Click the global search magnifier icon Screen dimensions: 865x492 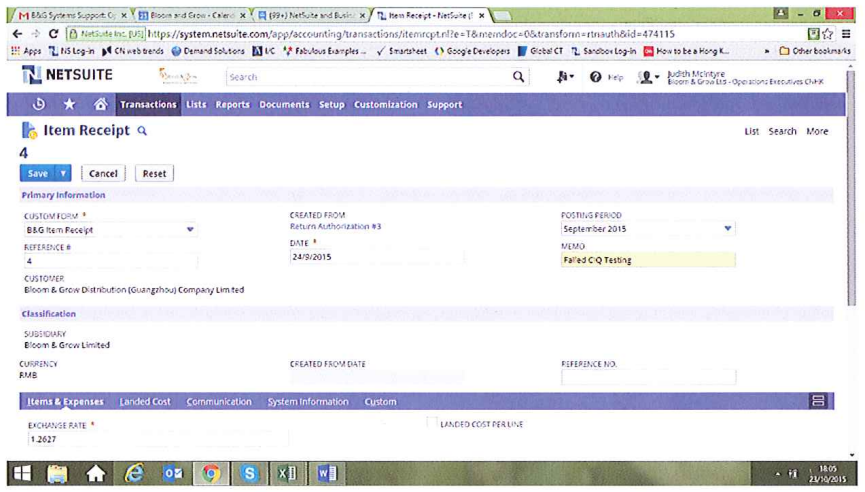pos(518,77)
